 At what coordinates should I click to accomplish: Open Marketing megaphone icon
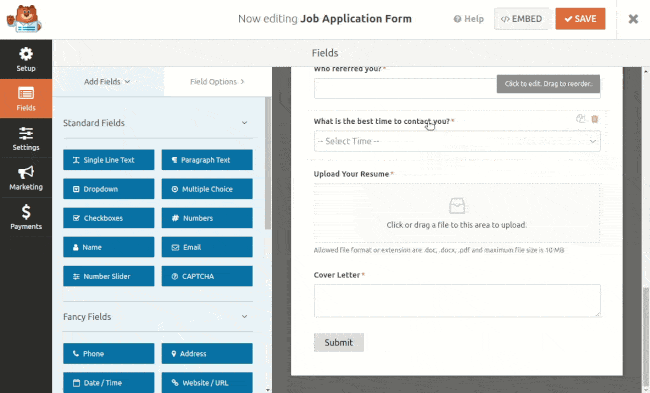coord(26,172)
